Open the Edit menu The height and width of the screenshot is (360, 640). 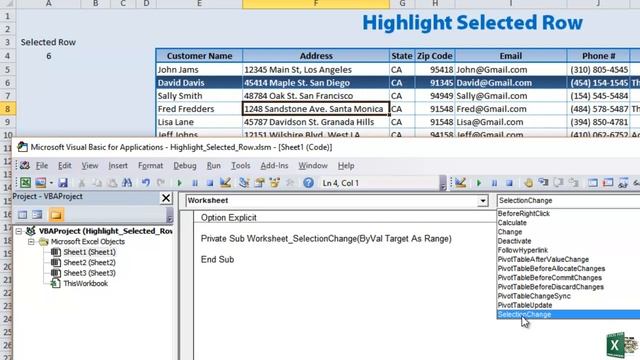(64, 165)
